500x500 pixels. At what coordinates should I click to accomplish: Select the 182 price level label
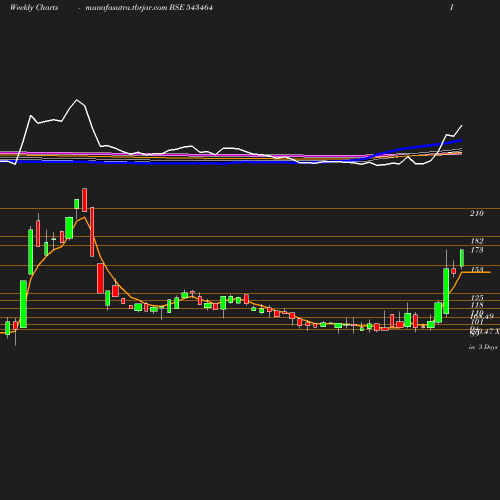tap(477, 241)
